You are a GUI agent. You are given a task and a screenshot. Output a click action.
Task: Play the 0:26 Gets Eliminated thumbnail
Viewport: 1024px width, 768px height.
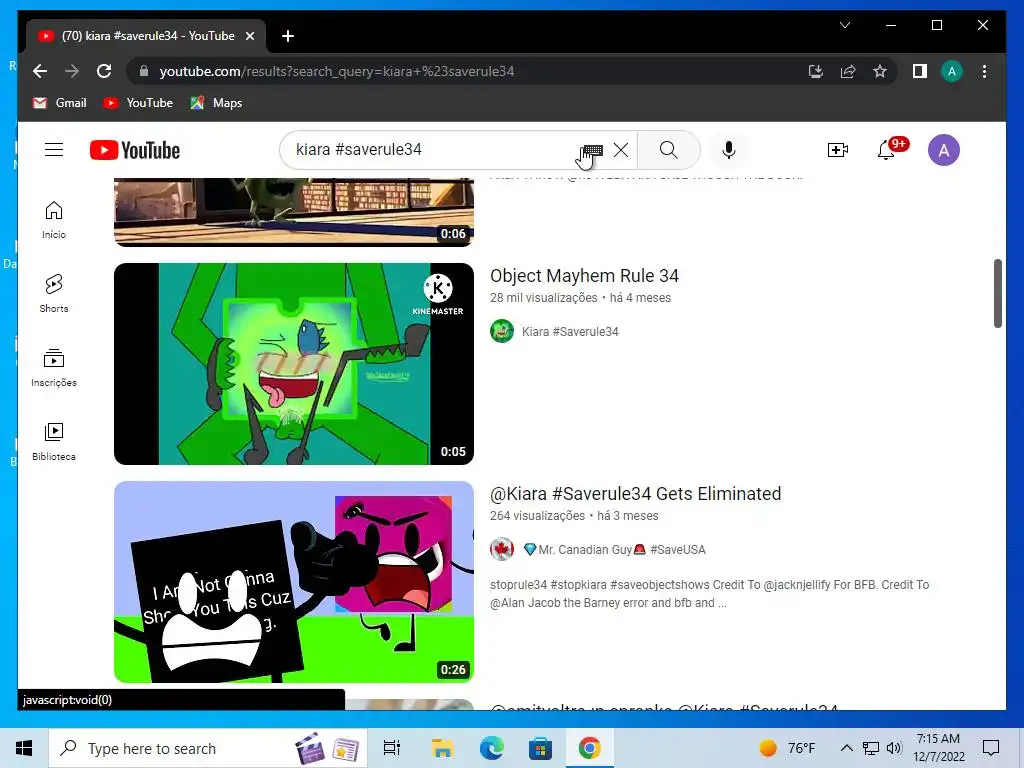[294, 582]
